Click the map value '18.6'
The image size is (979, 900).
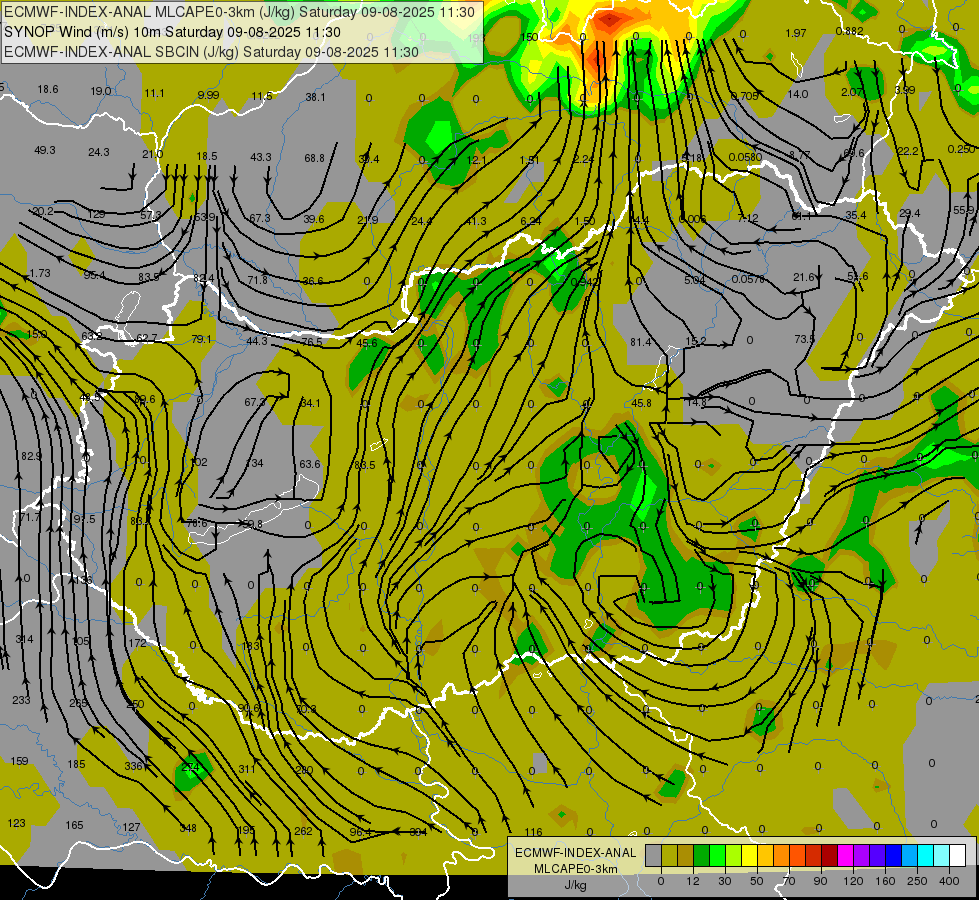pos(47,89)
